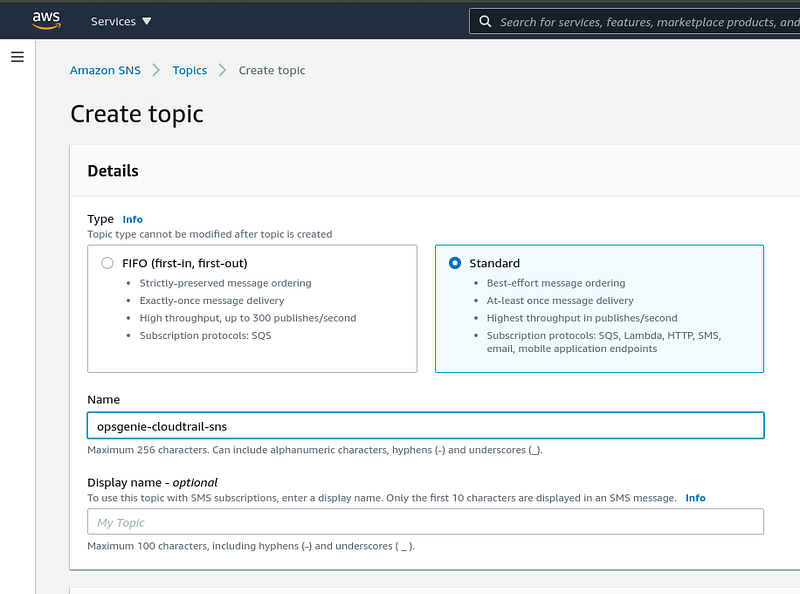This screenshot has width=800, height=594.
Task: Click 'At-least once message delivery' text
Action: [560, 301]
